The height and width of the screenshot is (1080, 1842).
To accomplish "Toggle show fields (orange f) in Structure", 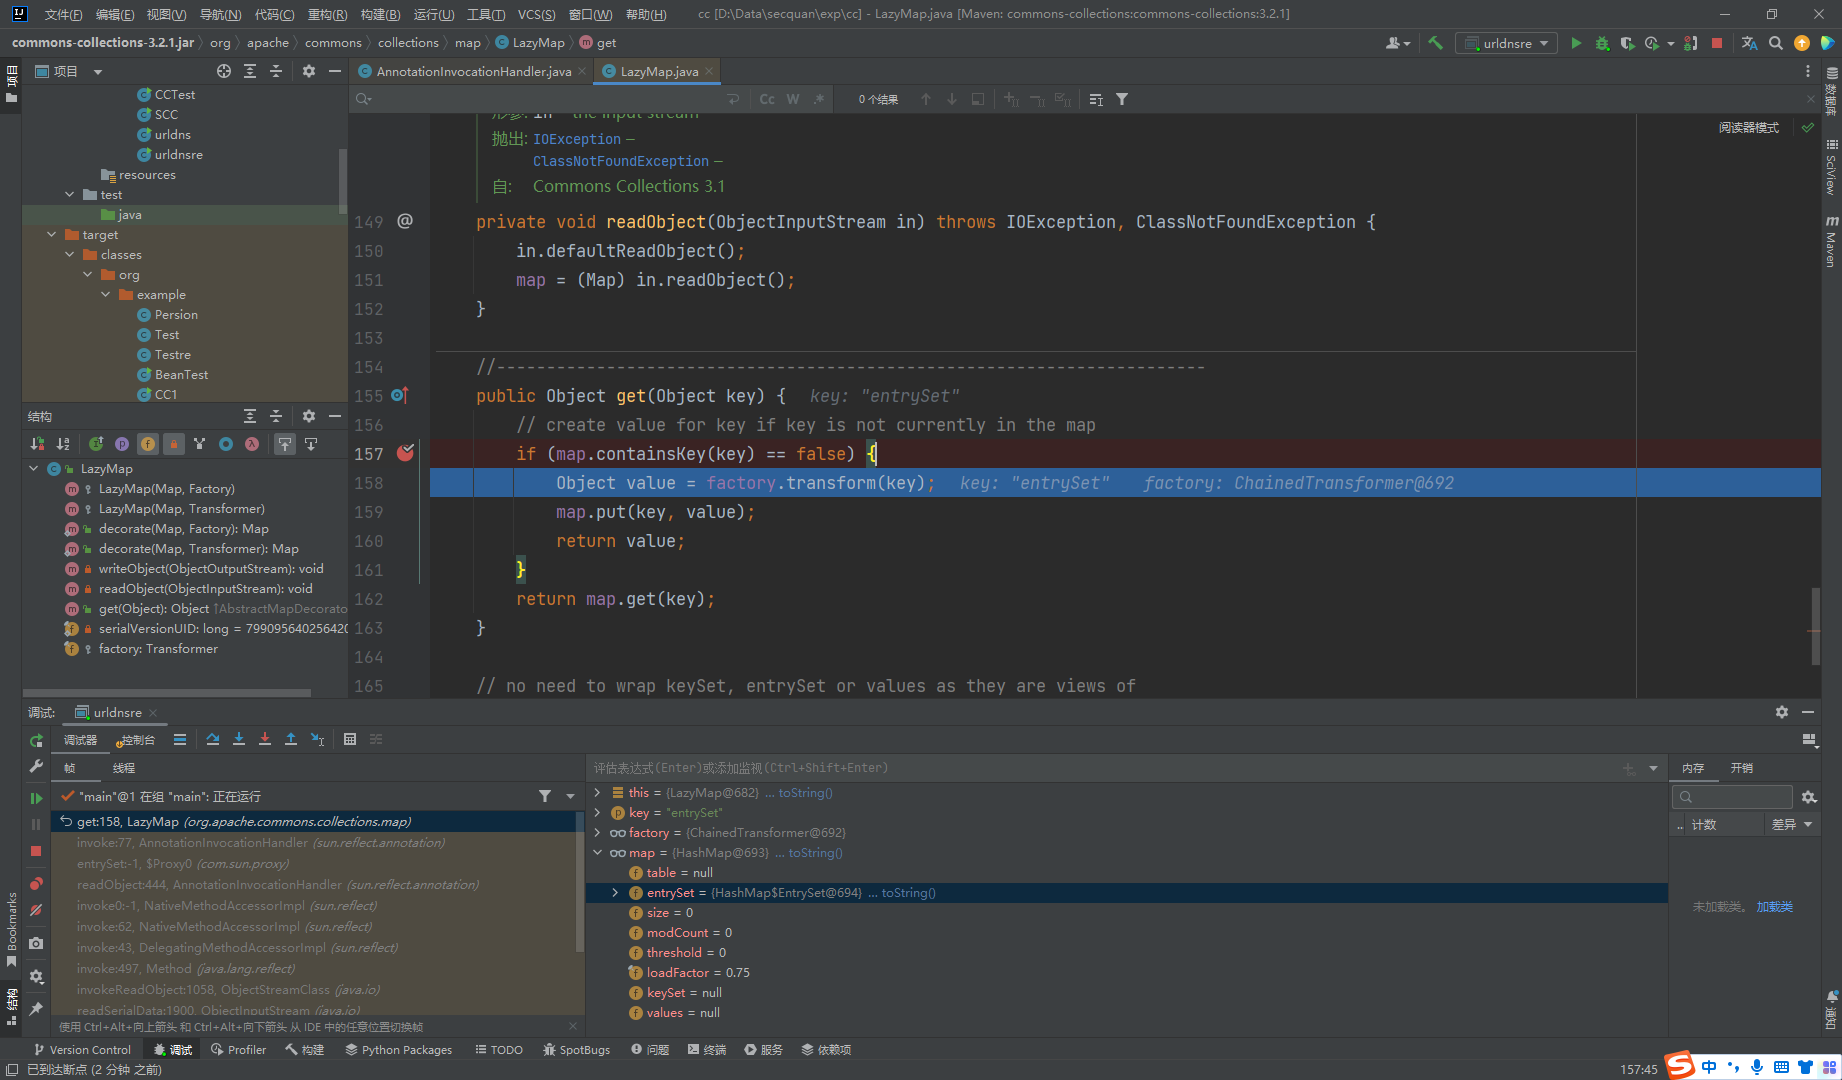I will 148,444.
